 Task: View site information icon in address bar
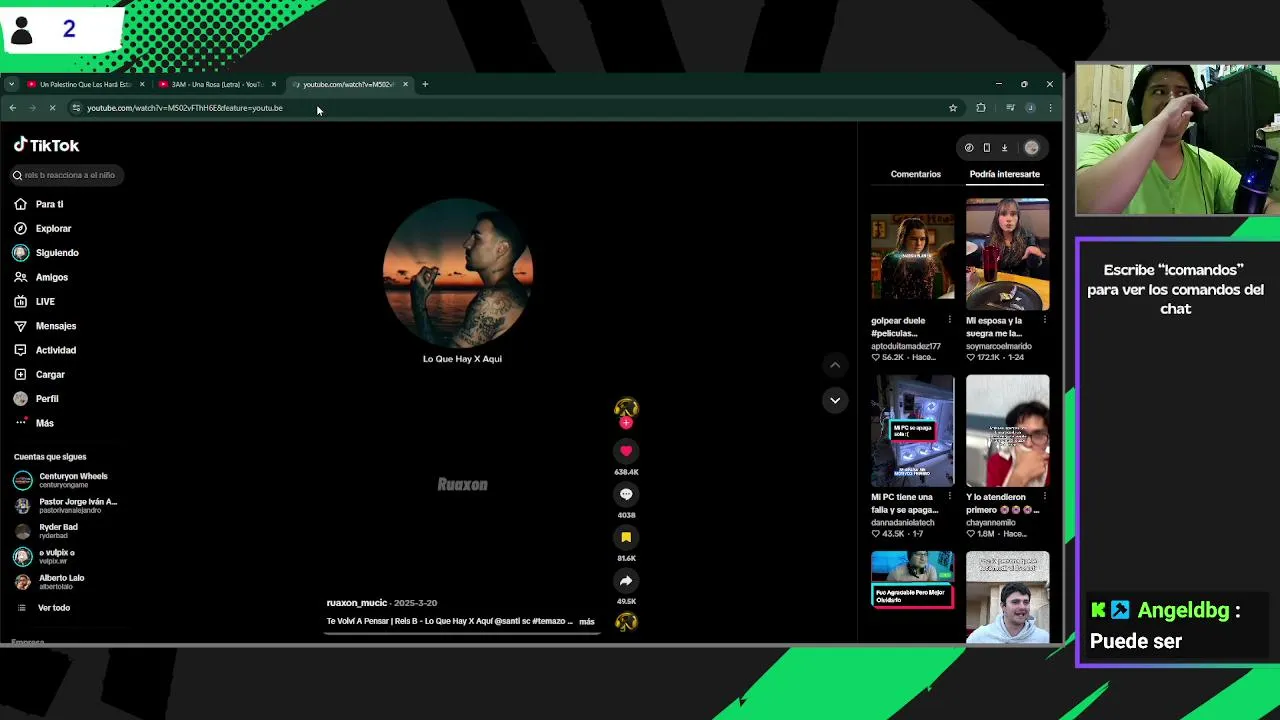coord(76,108)
